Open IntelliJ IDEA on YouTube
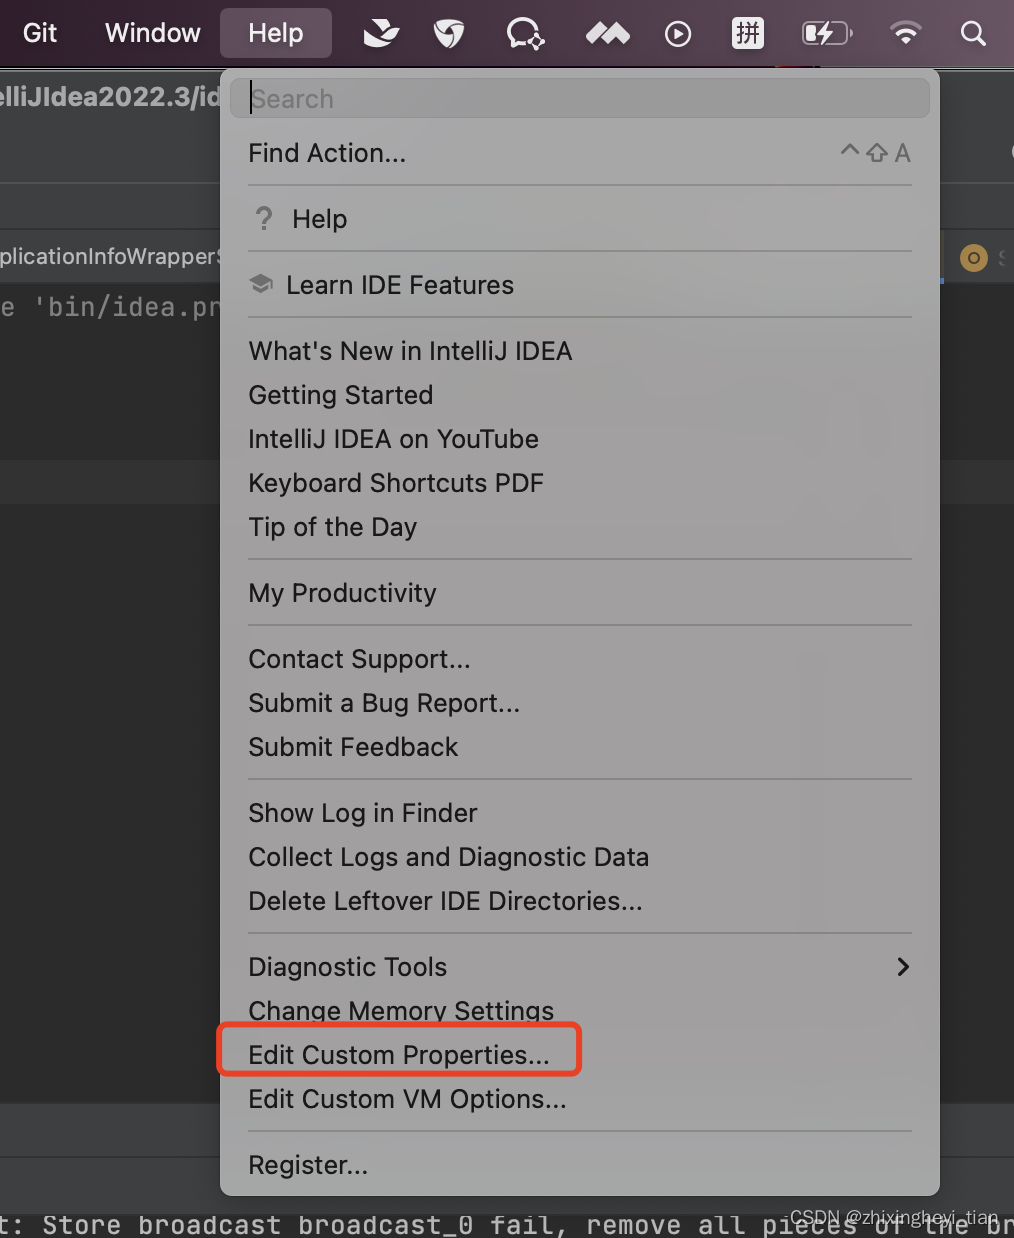Image resolution: width=1014 pixels, height=1238 pixels. 580,439
